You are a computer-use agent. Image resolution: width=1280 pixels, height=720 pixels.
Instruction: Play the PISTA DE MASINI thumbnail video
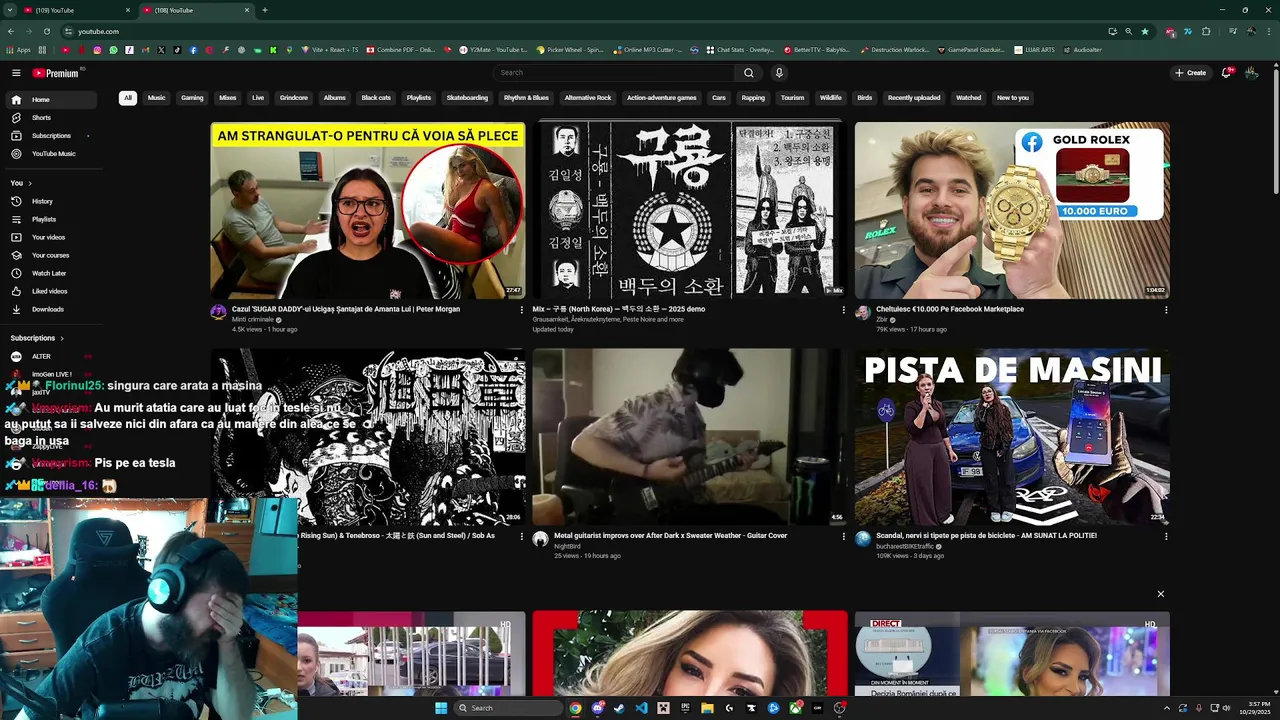point(1012,437)
